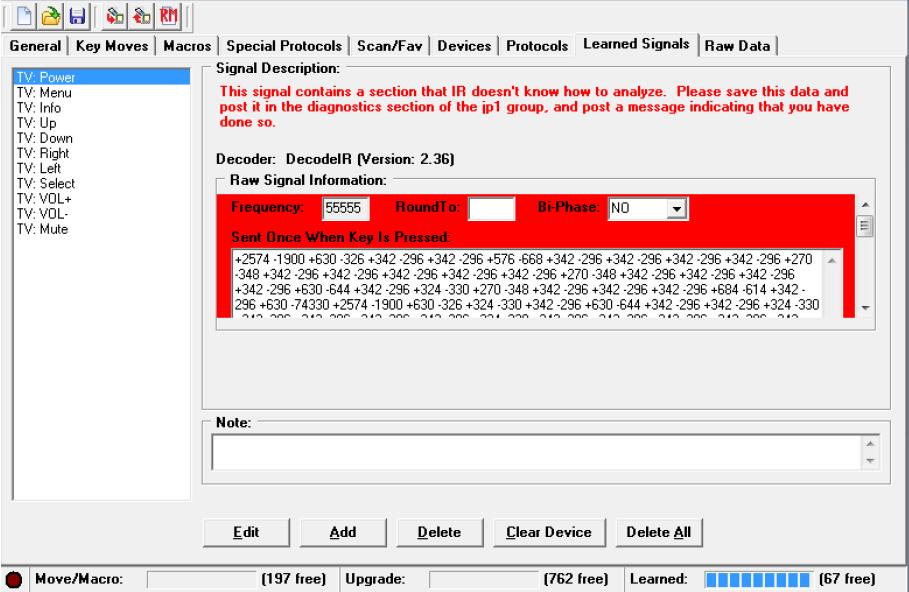Click the (67 free) status text
Viewport: 909px width, 592px height.
point(847,579)
